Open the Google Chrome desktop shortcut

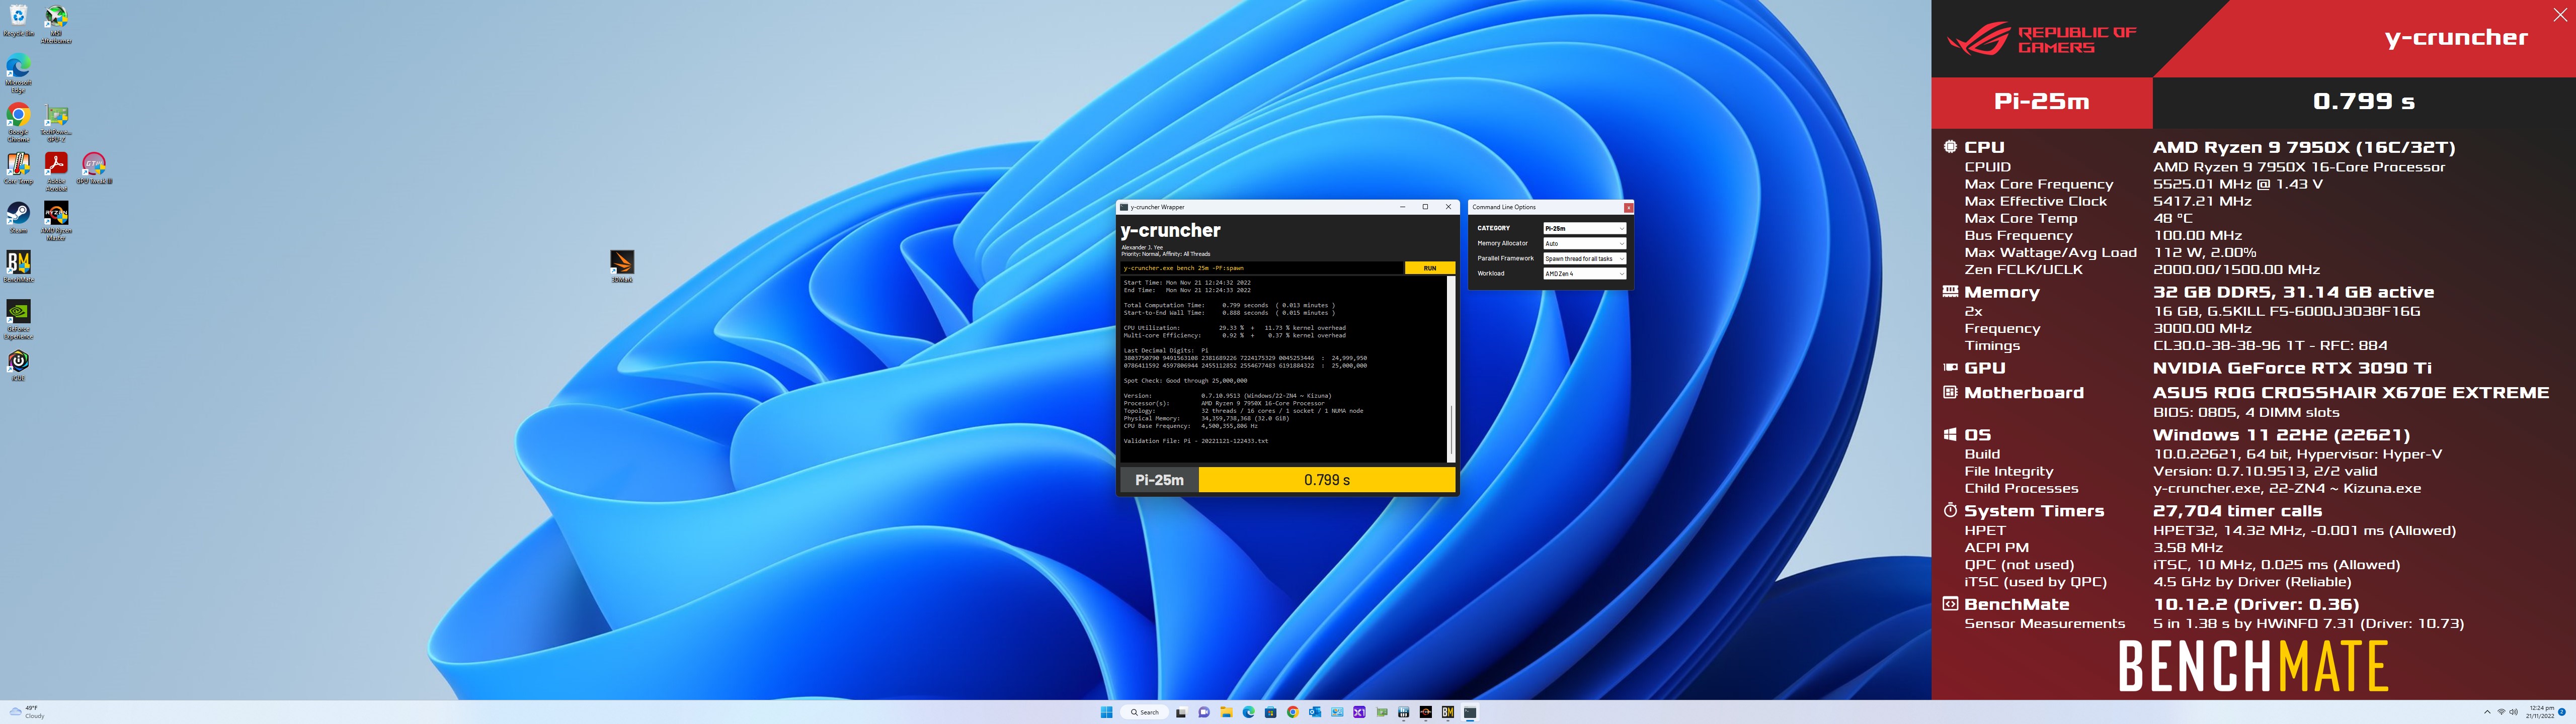pos(18,123)
